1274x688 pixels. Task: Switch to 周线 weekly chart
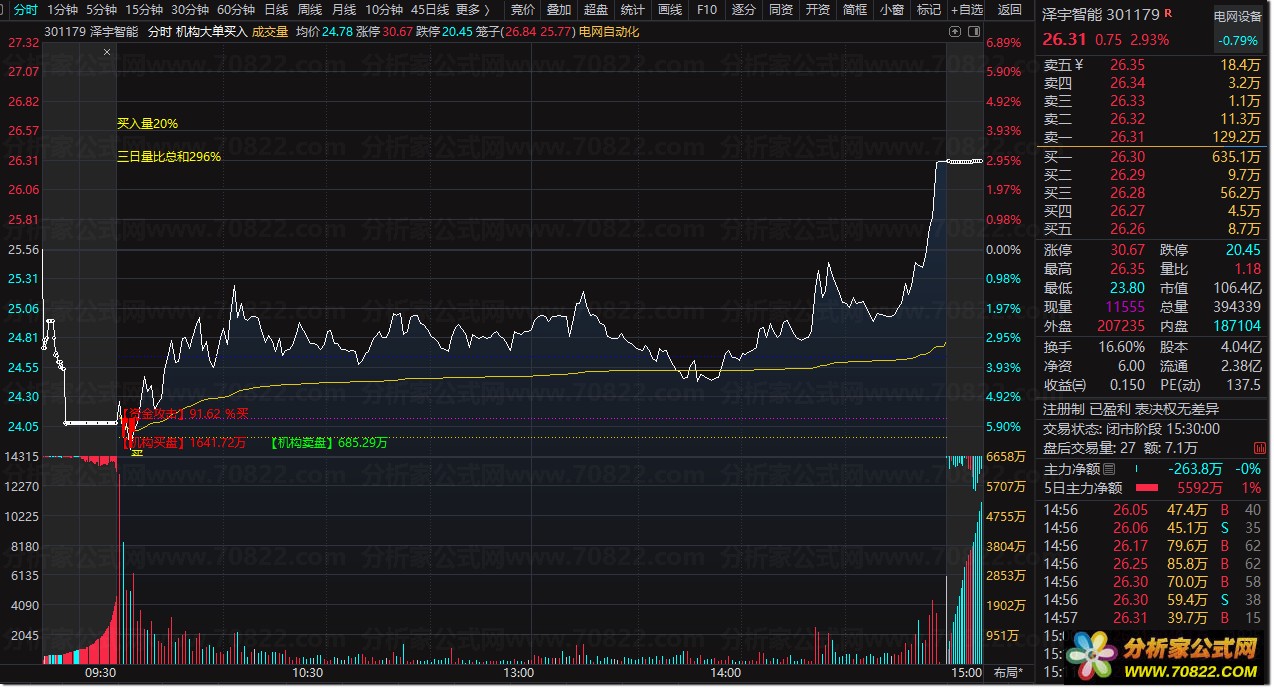pyautogui.click(x=310, y=10)
